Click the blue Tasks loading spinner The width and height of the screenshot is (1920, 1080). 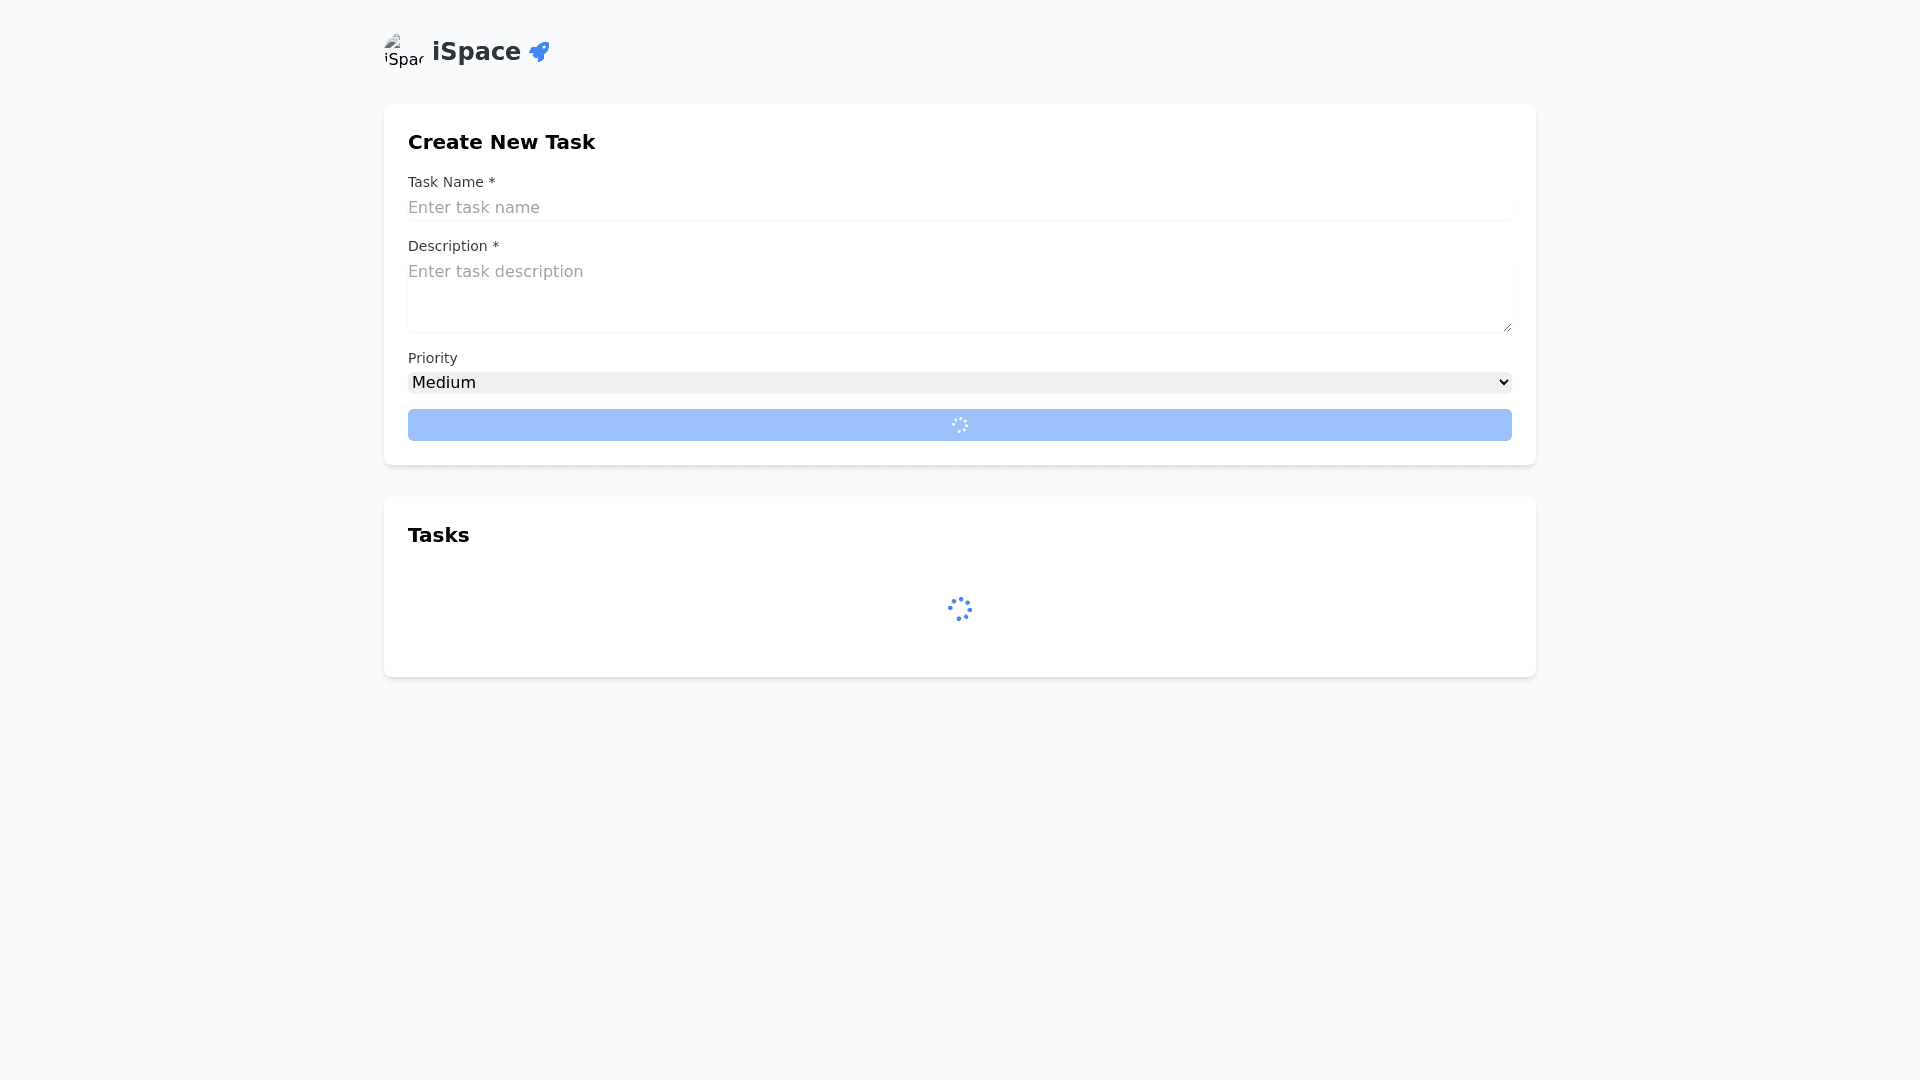pyautogui.click(x=959, y=609)
